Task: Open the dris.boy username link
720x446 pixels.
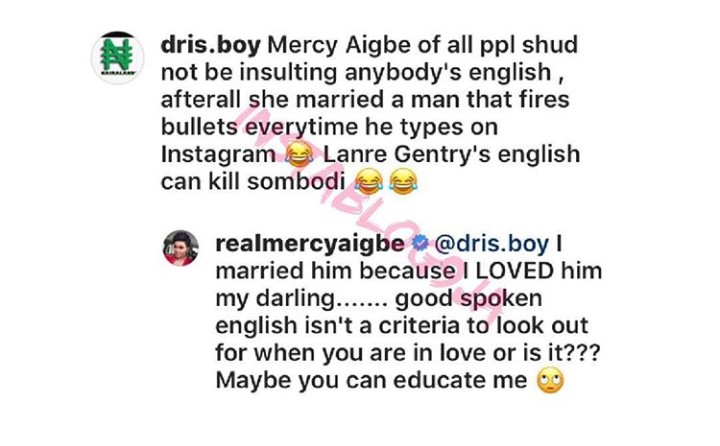Action: pos(211,45)
